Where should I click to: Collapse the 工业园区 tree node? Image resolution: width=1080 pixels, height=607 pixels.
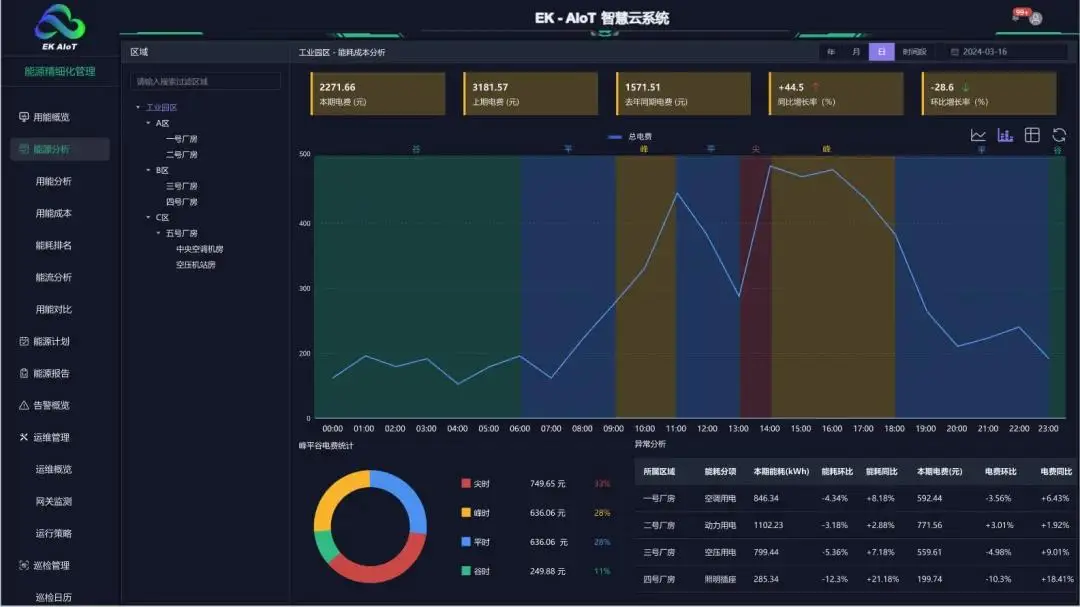(x=138, y=107)
